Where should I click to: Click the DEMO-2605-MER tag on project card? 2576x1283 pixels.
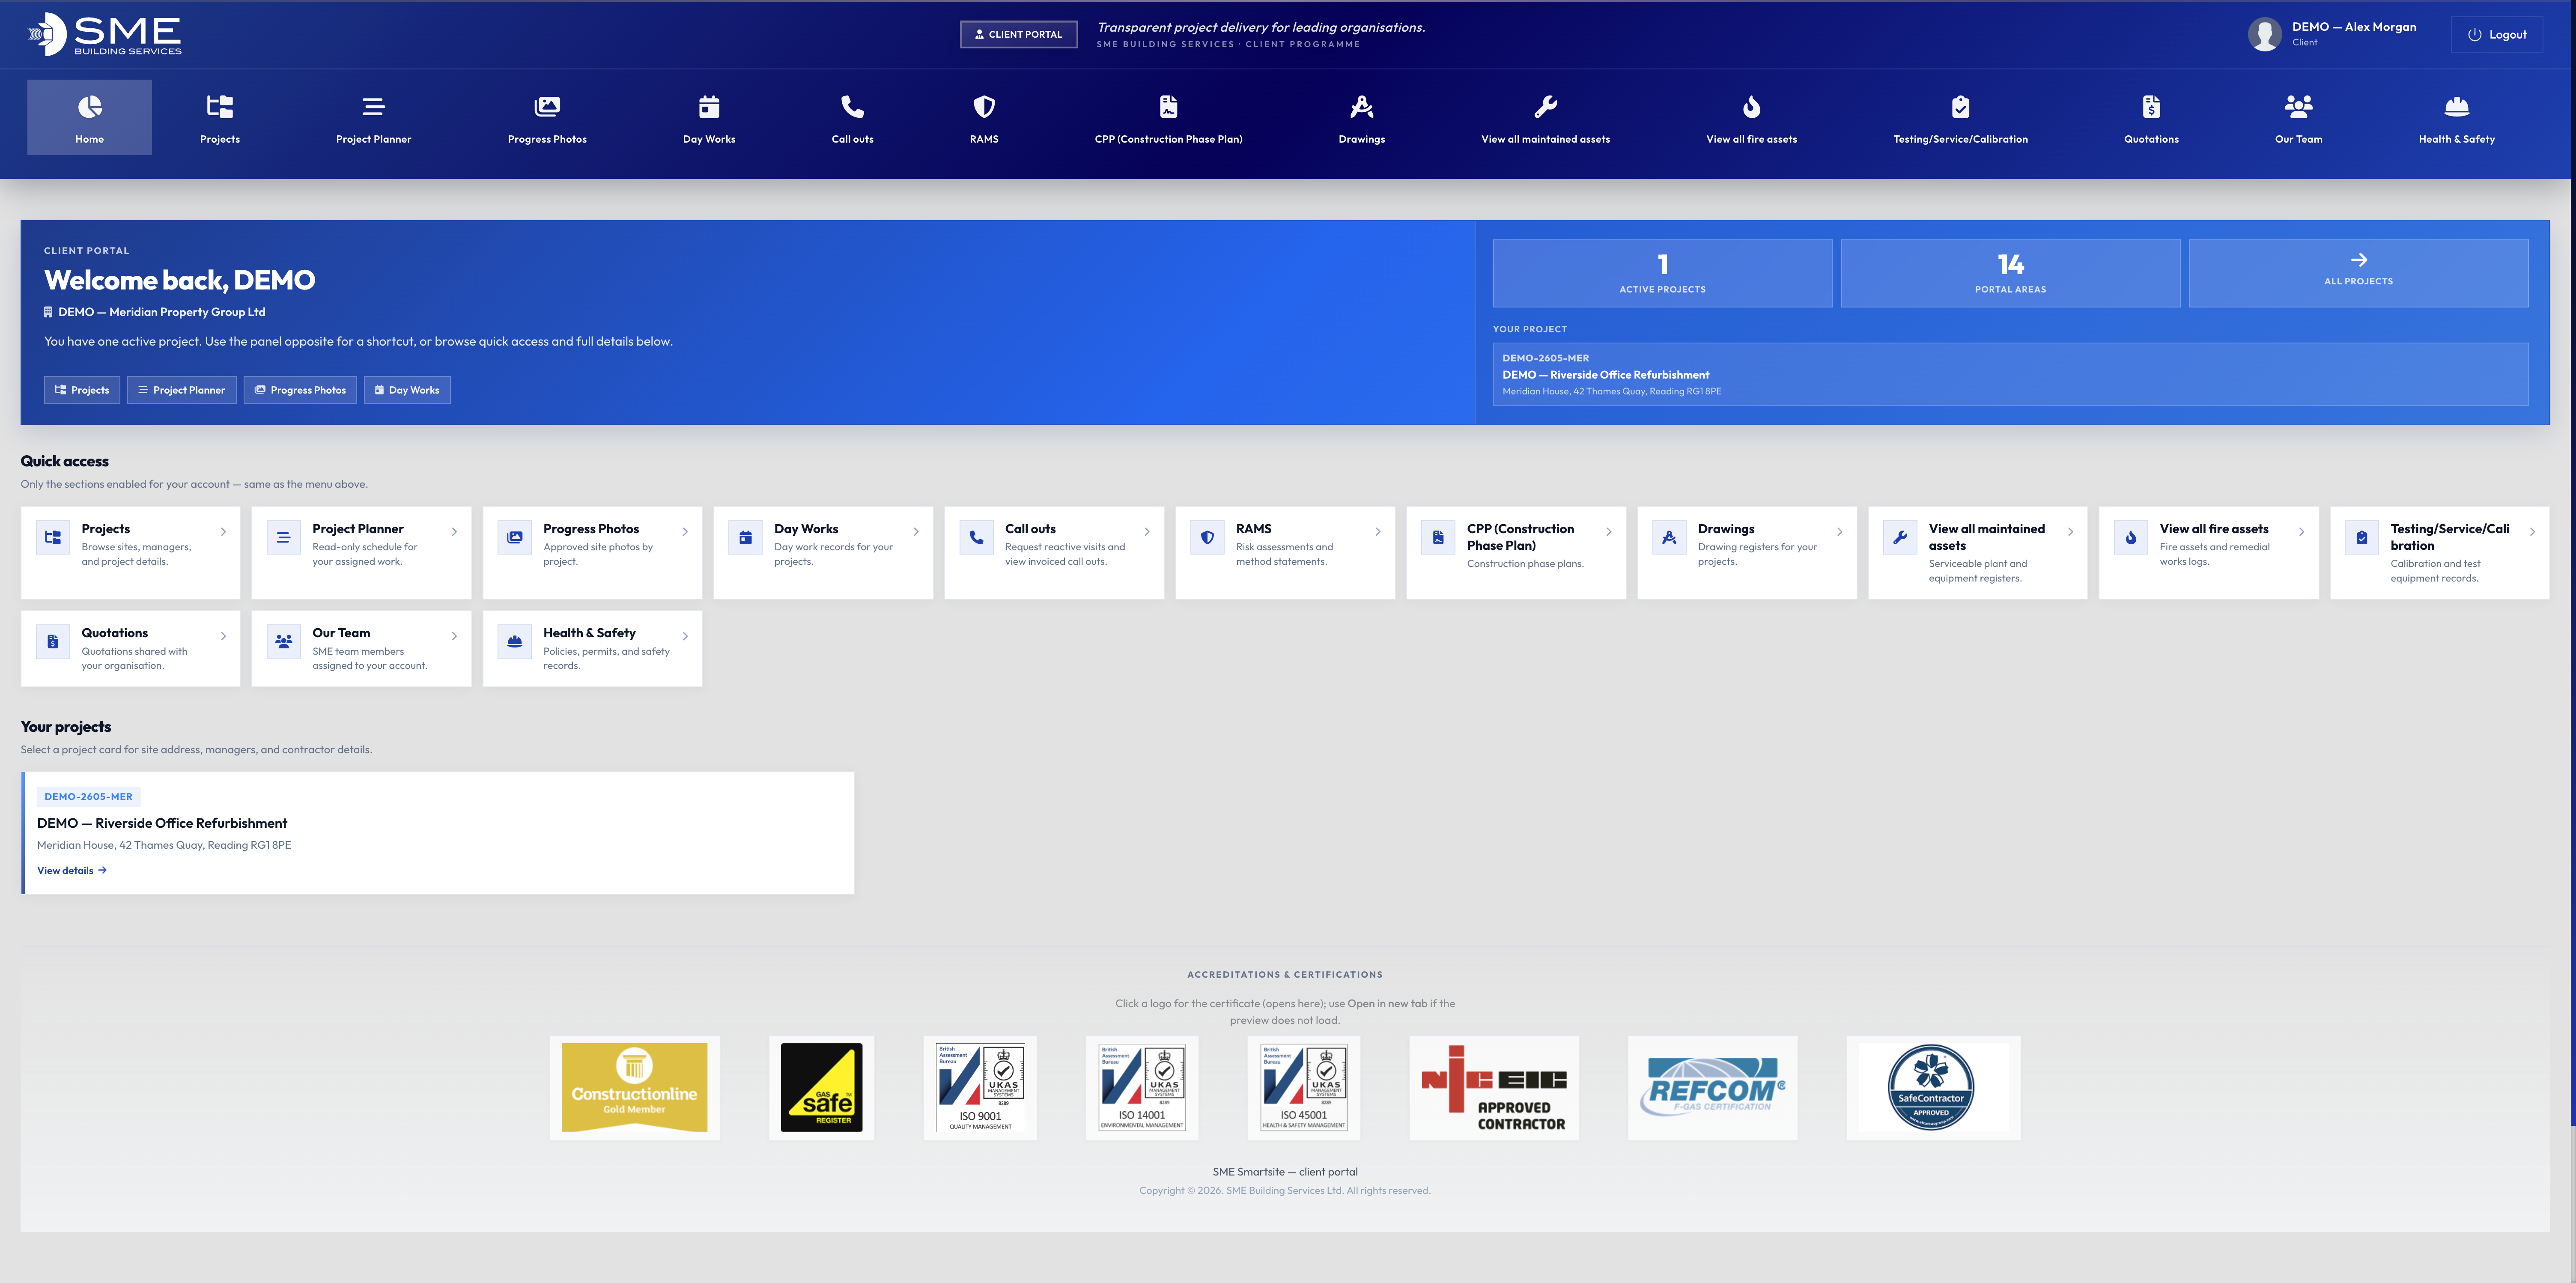[x=89, y=797]
